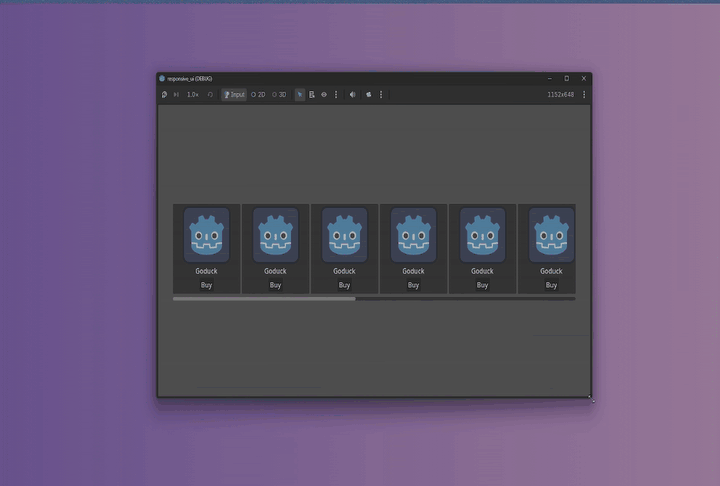Maximize the responsive_ui debug window

tap(567, 79)
